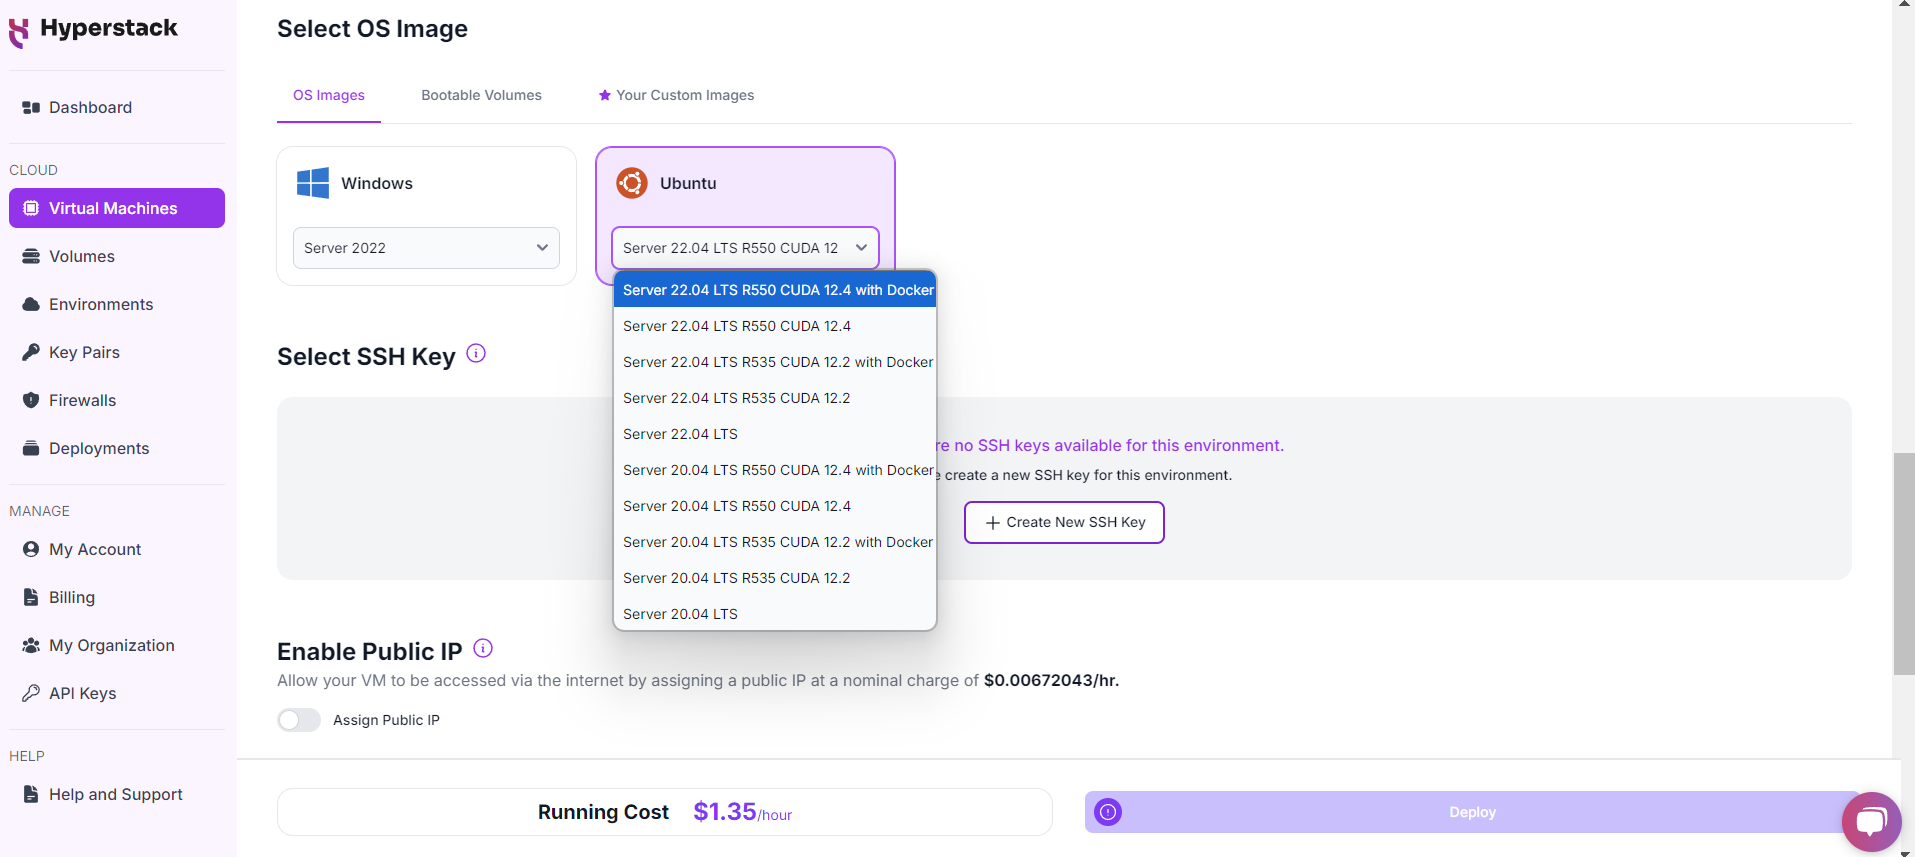Select plain Server 20.04 LTS option
This screenshot has width=1915, height=857.
[680, 614]
